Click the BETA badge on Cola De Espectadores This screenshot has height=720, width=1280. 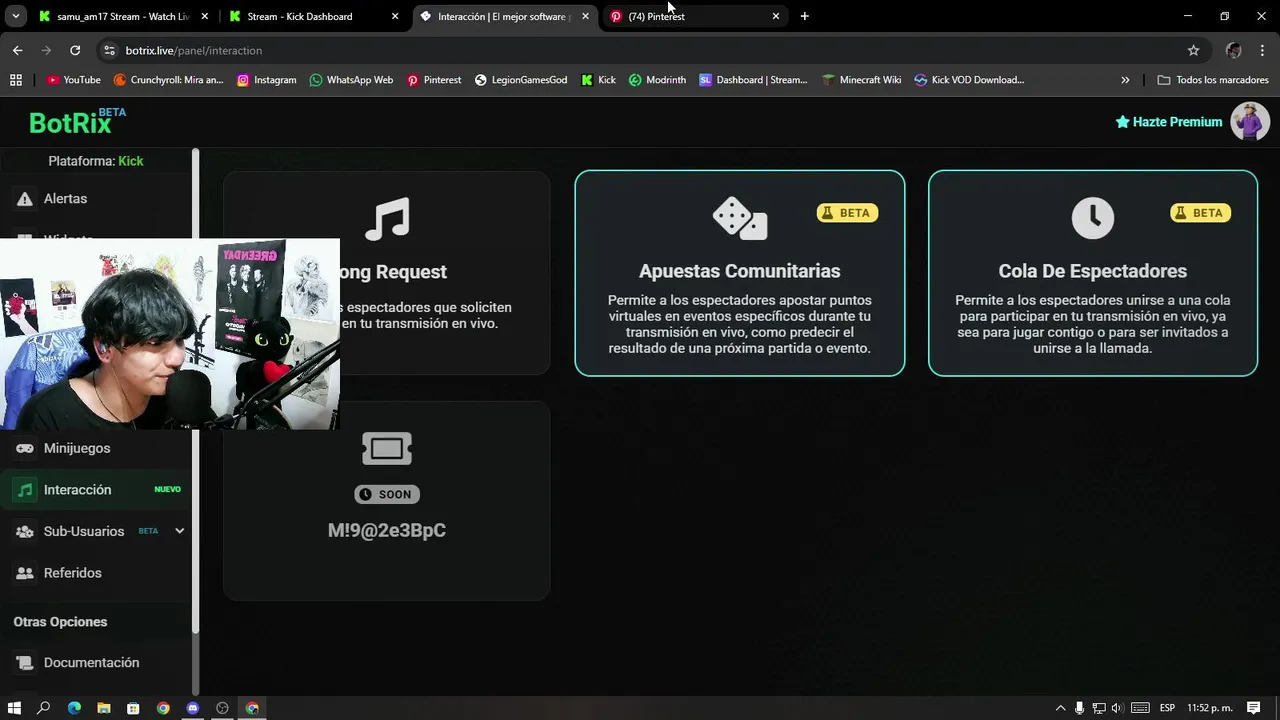click(x=1200, y=213)
